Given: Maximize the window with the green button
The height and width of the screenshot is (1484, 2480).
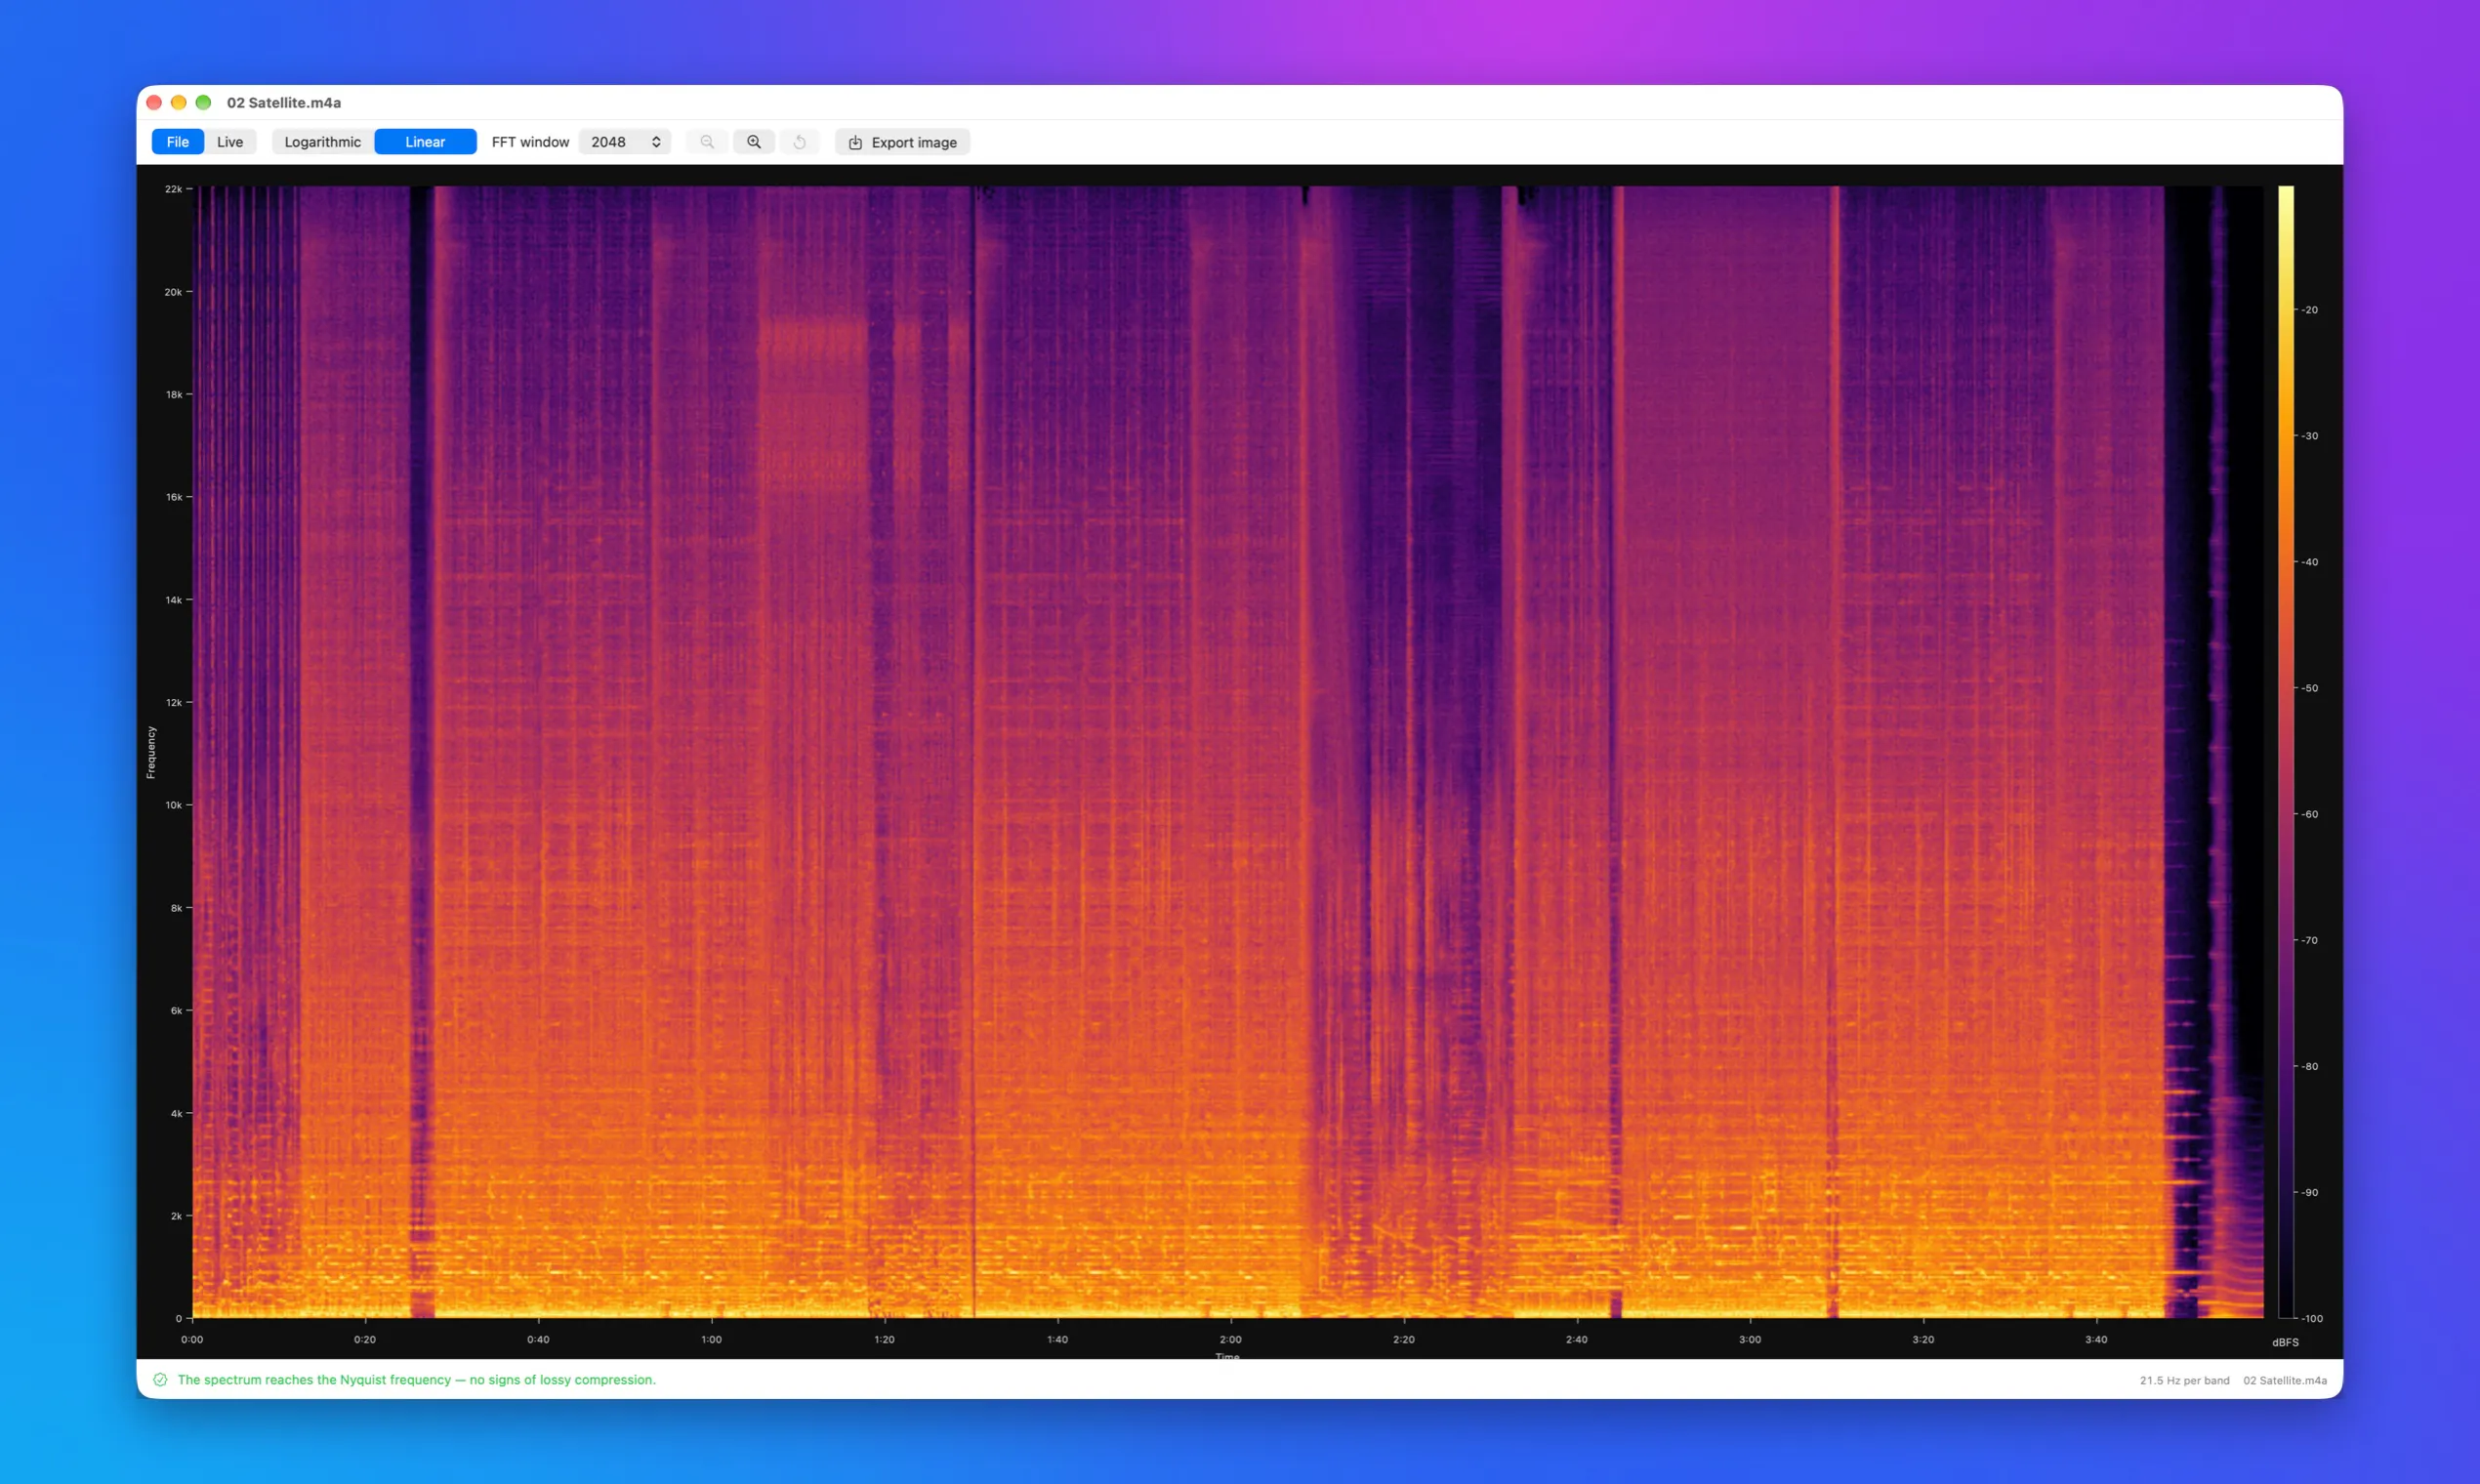Looking at the screenshot, I should click(203, 102).
